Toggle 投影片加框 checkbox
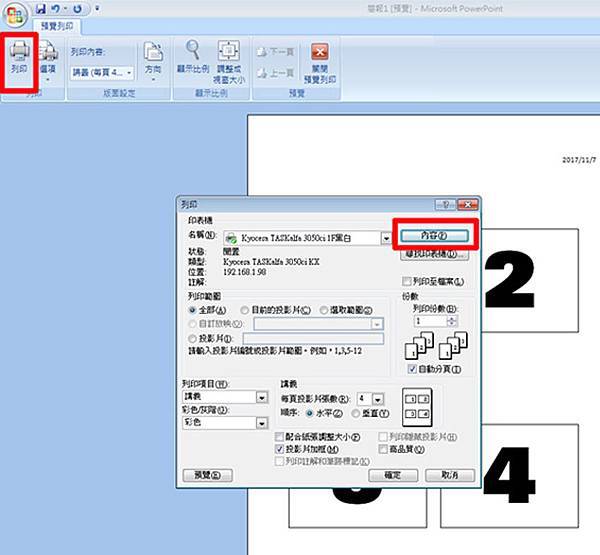600x555 pixels. tap(279, 449)
